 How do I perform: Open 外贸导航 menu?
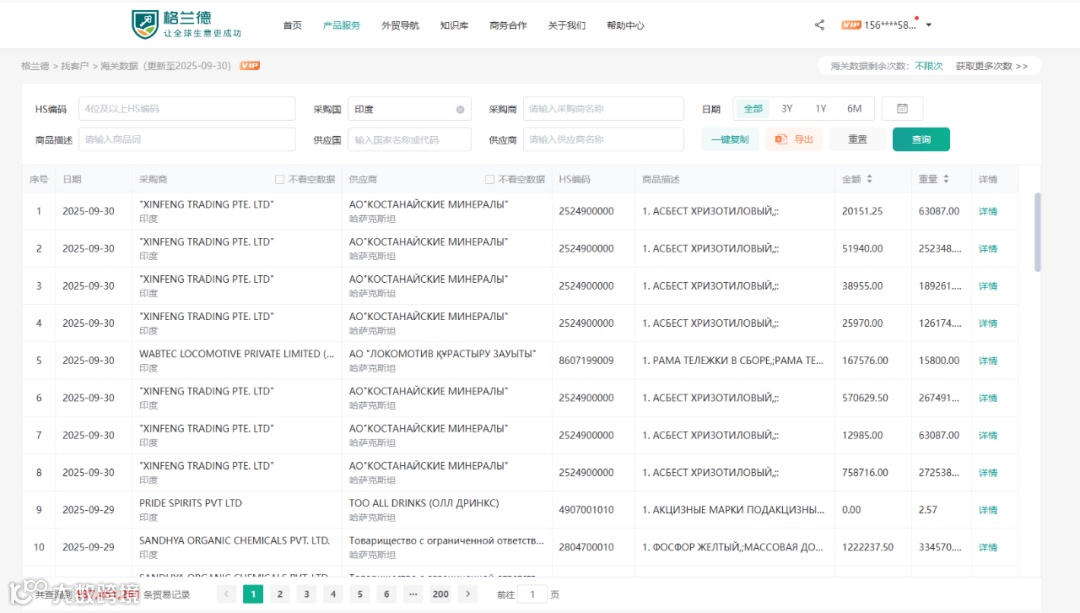point(400,25)
